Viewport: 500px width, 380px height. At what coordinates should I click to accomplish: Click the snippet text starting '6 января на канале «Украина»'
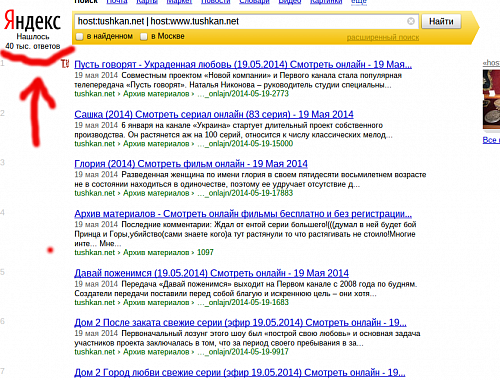click(x=252, y=125)
